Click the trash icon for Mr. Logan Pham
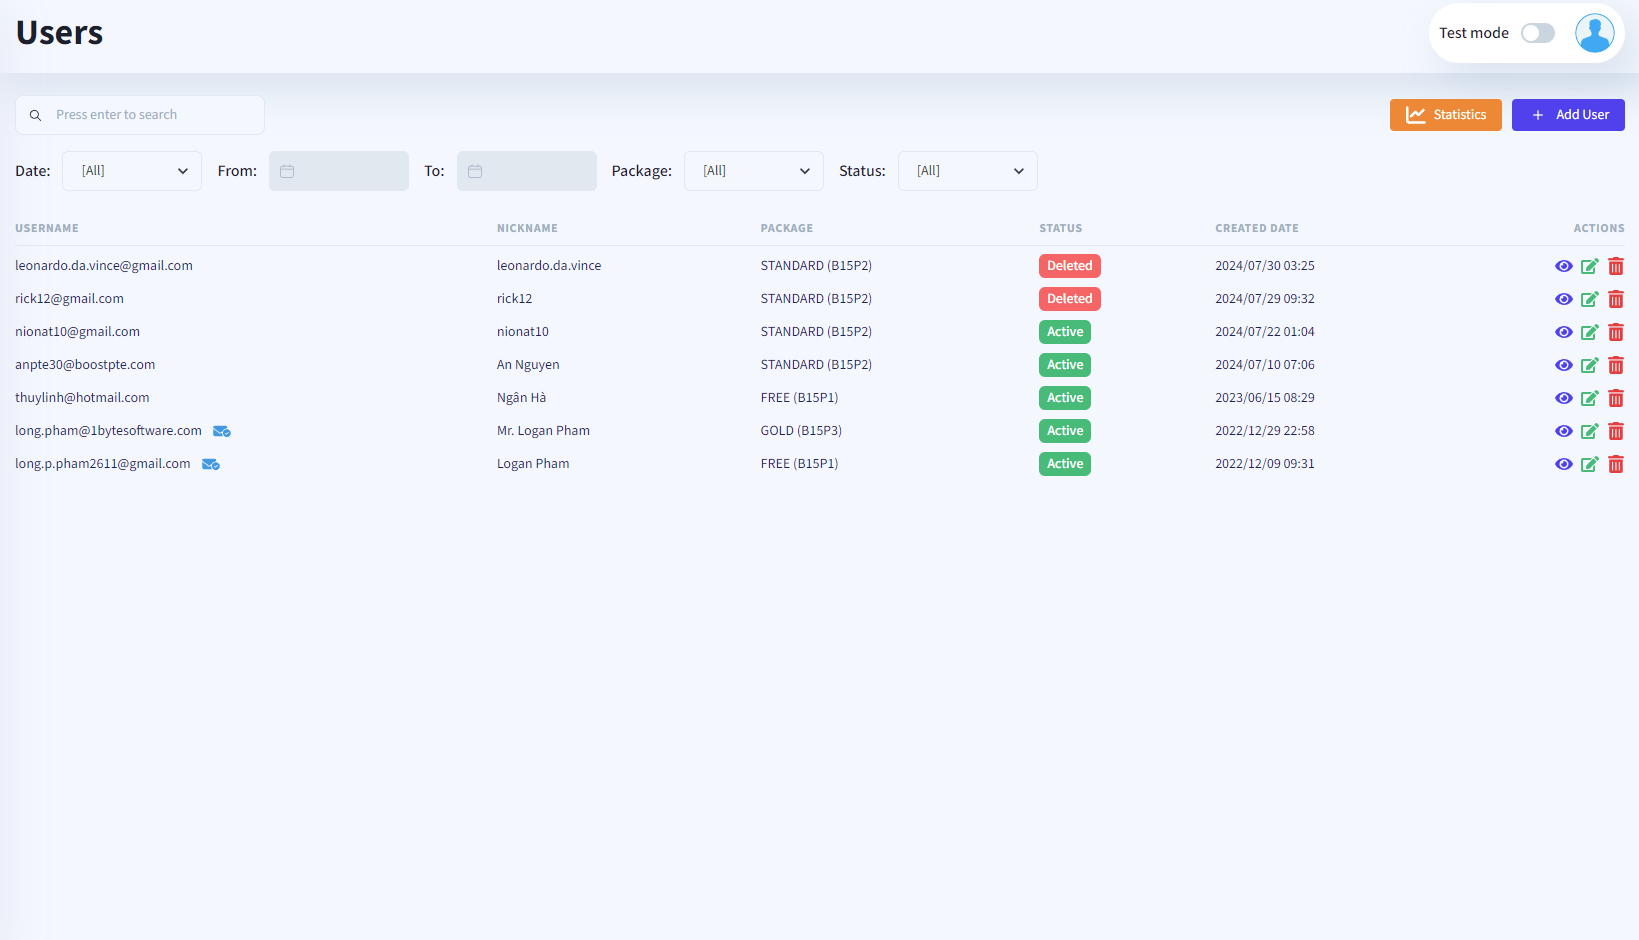The image size is (1639, 940). coord(1615,431)
